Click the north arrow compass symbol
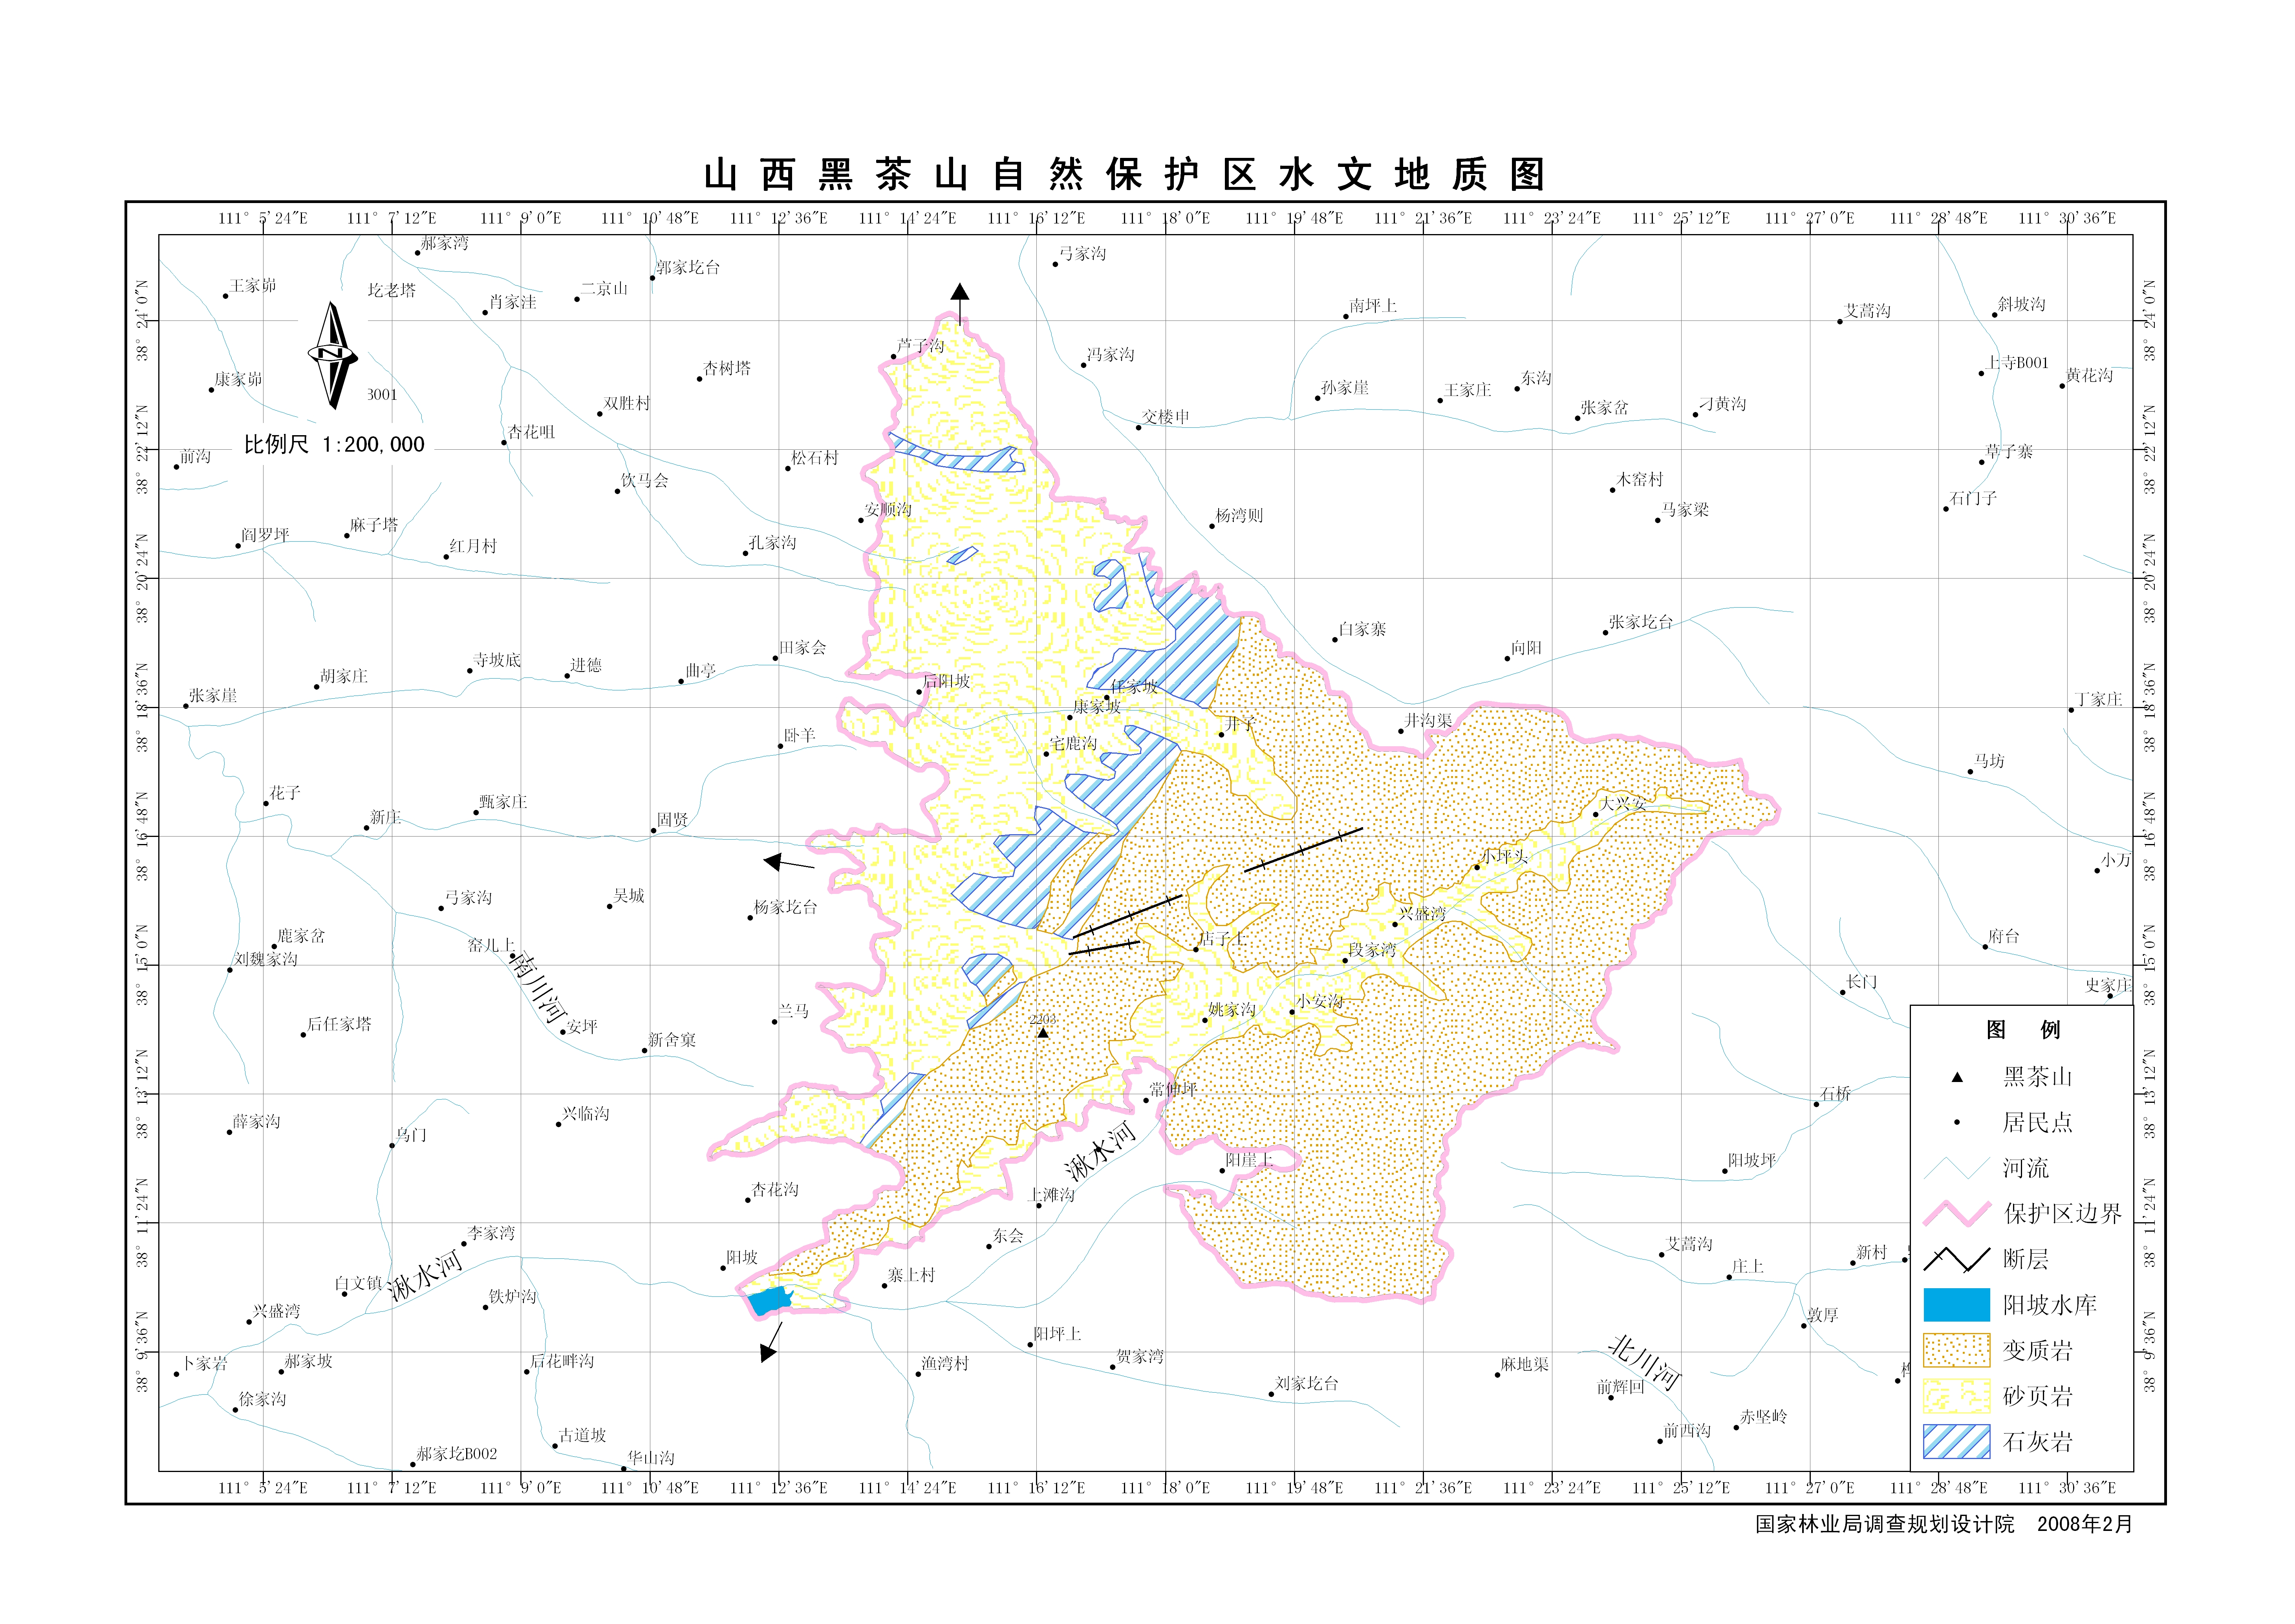This screenshot has width=2295, height=1624. coord(332,356)
